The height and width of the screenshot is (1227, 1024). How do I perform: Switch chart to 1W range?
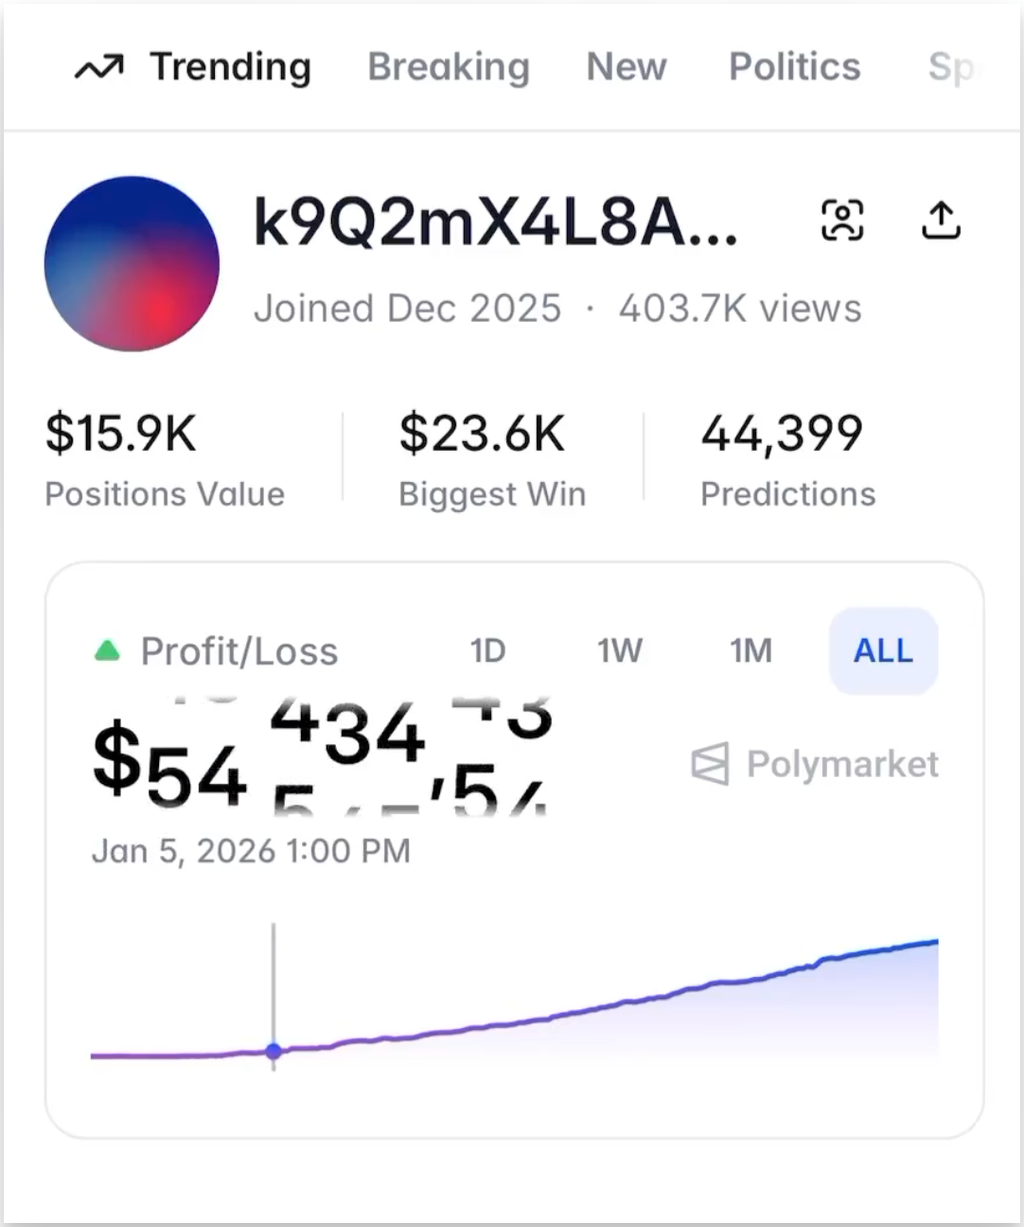[x=620, y=651]
